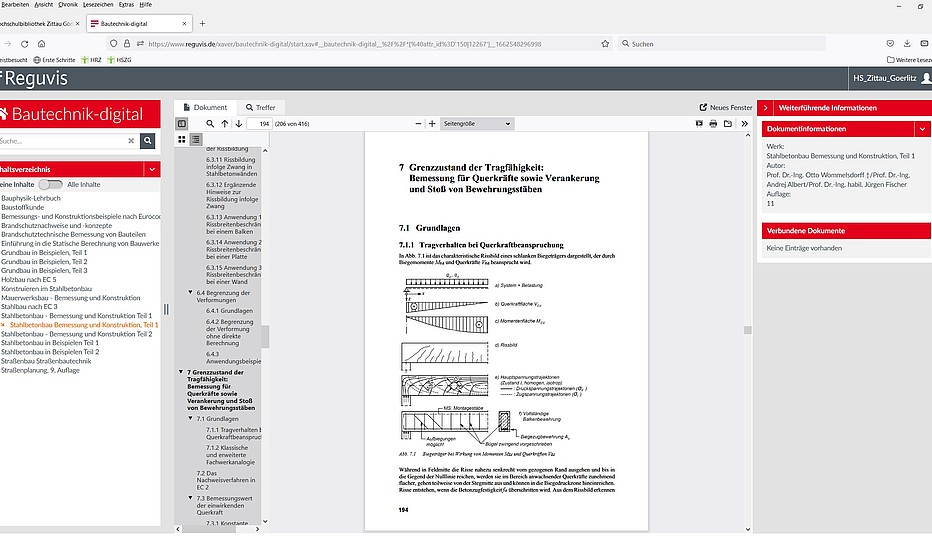Open the Seitengröße zoom dropdown
932x548 pixels.
(477, 124)
